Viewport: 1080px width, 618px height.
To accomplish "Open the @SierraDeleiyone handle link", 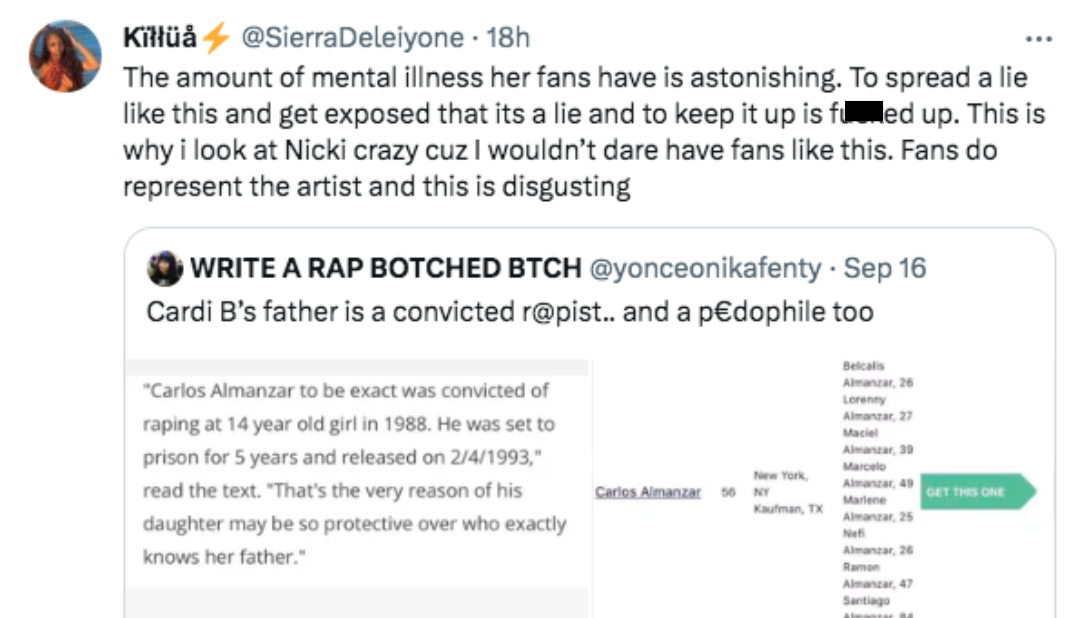I will [353, 38].
